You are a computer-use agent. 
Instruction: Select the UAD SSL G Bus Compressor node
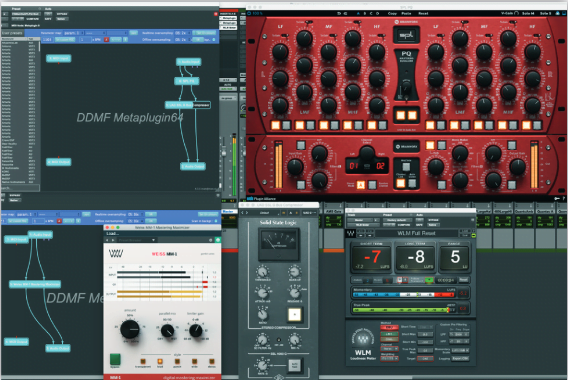click(188, 105)
